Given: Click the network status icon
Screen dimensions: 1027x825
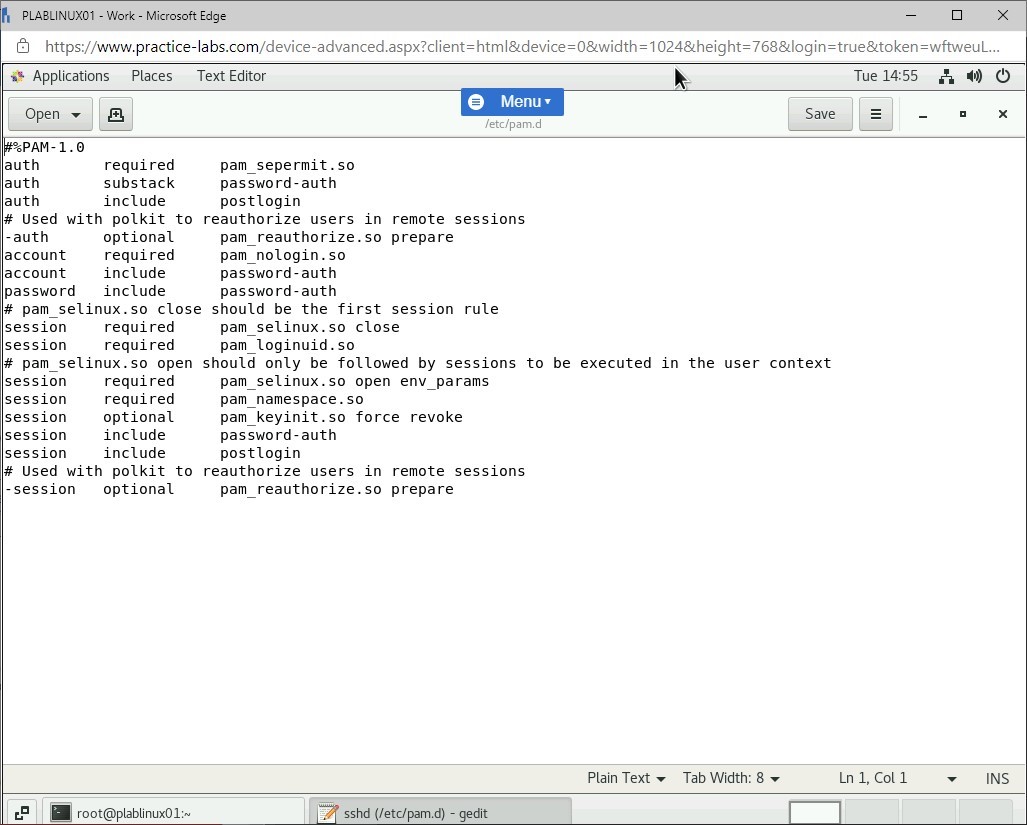Looking at the screenshot, I should [946, 76].
